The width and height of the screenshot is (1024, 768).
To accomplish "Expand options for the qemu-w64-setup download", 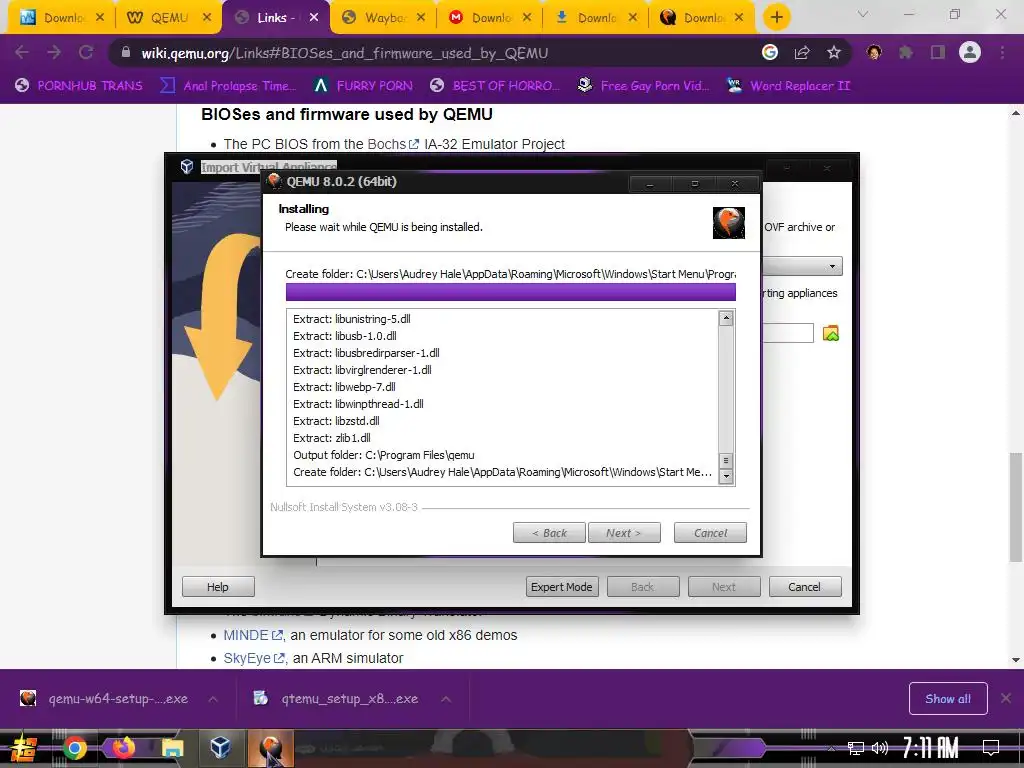I will tap(213, 699).
